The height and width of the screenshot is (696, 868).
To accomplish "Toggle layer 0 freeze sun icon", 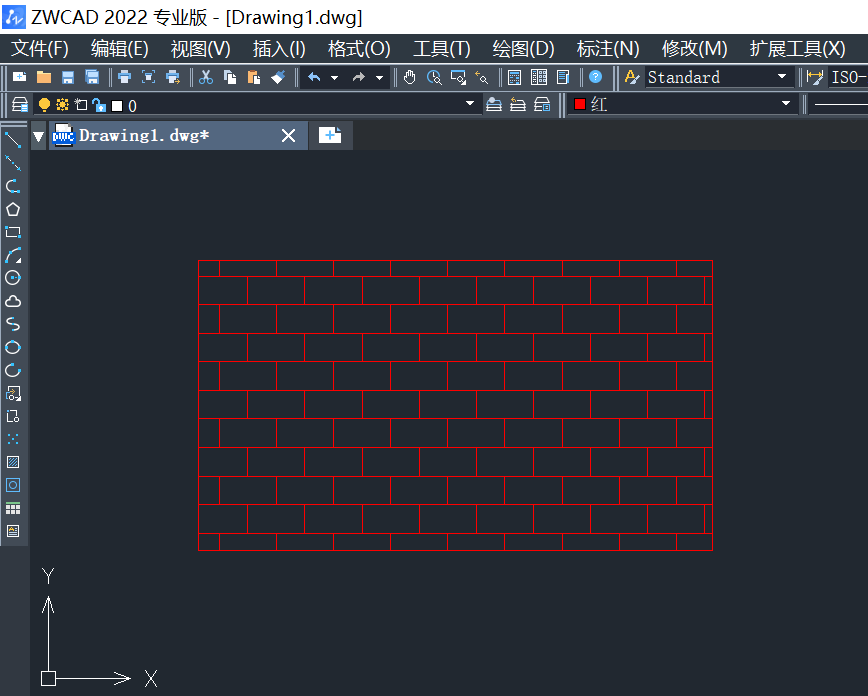I will (x=63, y=105).
